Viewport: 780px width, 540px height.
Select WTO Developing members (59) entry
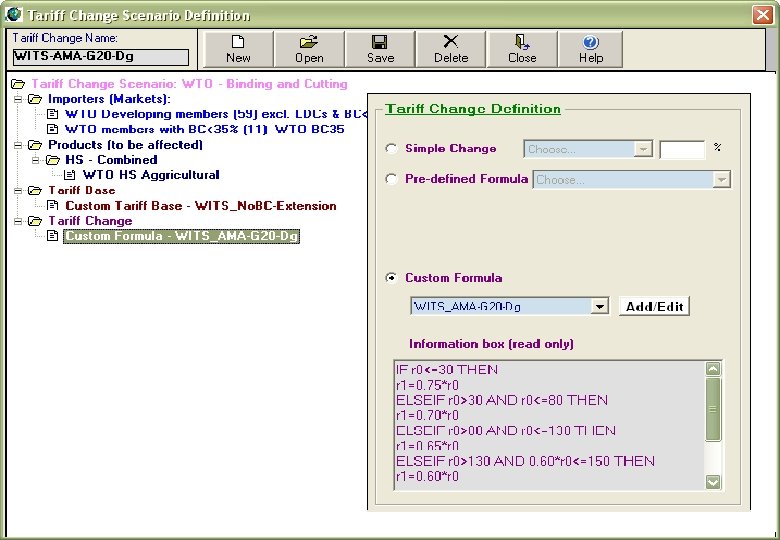(x=216, y=114)
